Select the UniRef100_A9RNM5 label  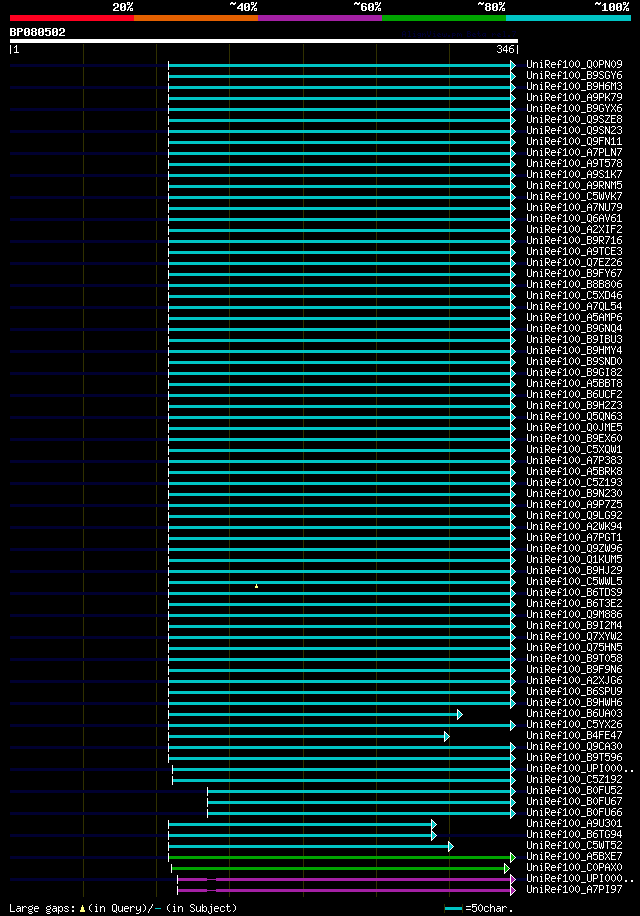point(574,186)
